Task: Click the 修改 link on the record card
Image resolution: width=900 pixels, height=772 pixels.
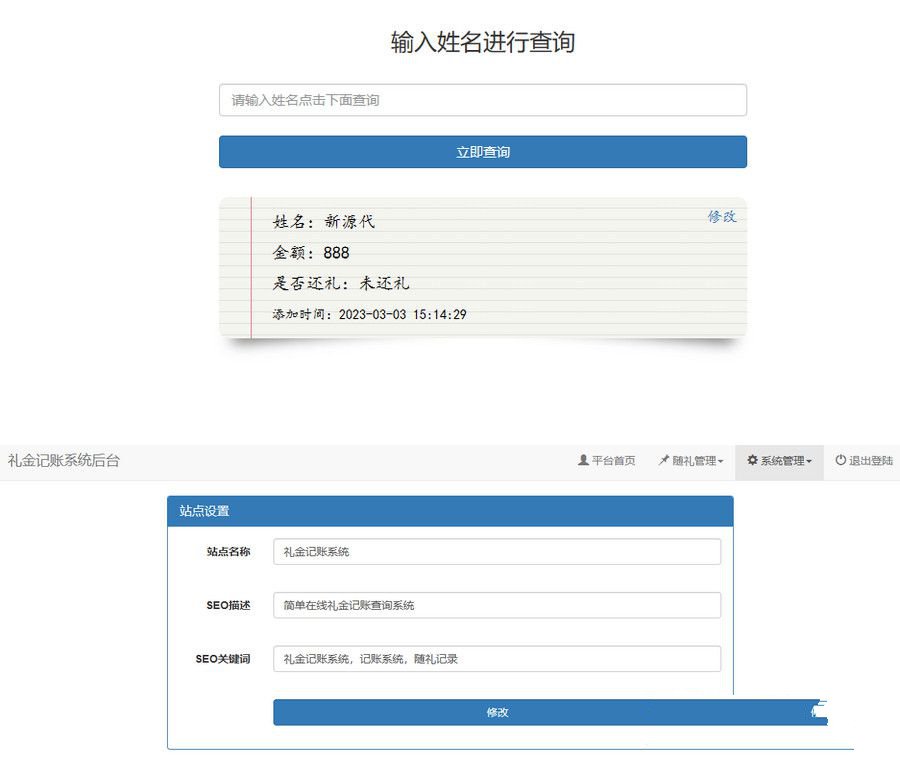Action: (x=723, y=215)
